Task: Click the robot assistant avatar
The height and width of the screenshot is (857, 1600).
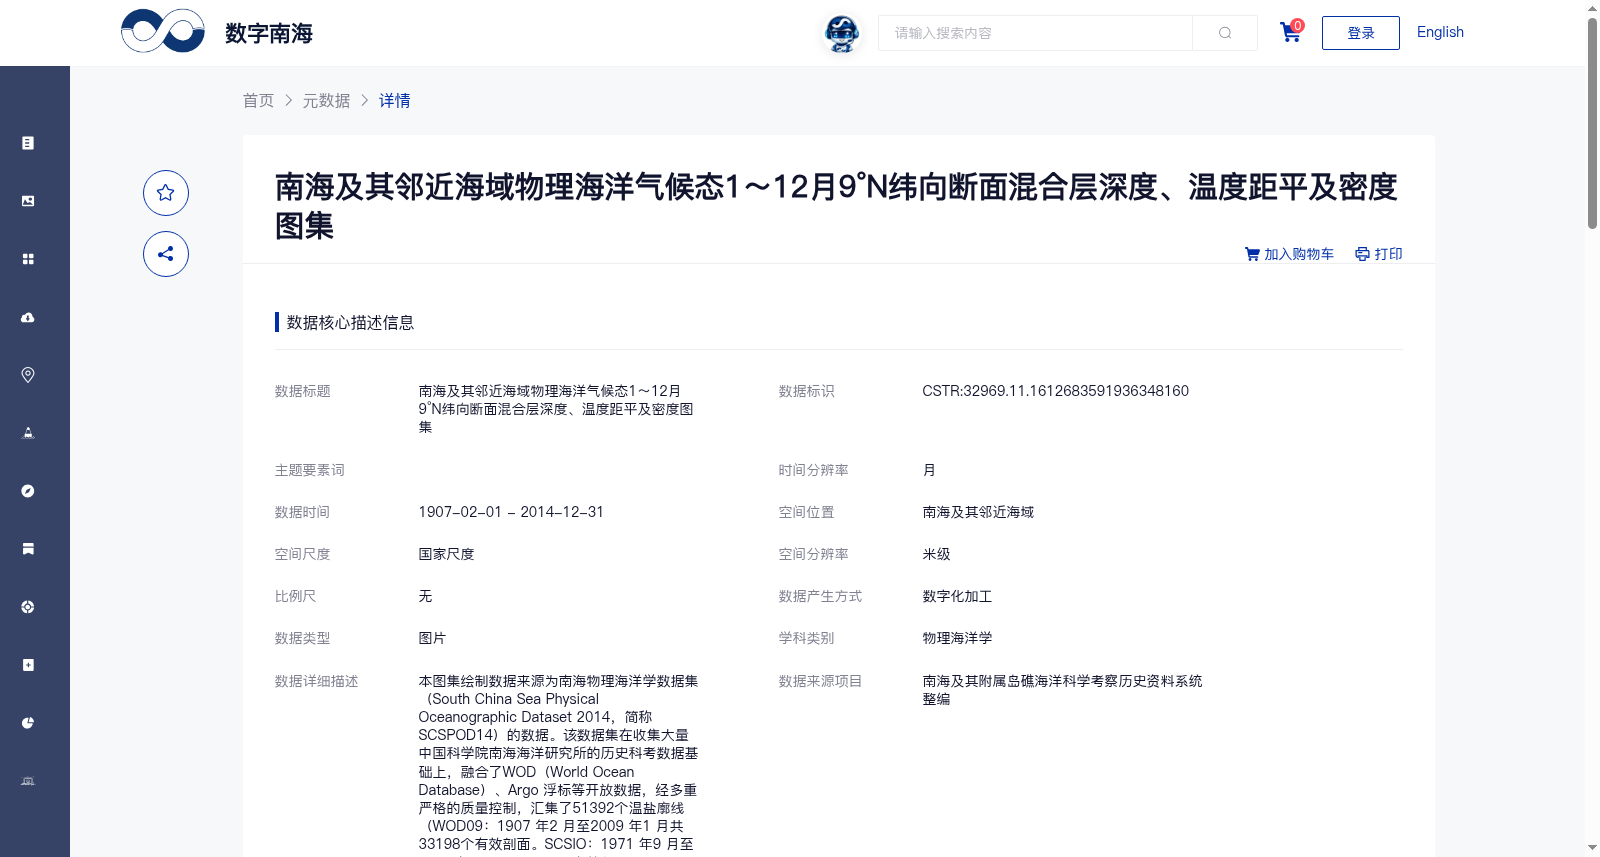Action: coord(842,33)
